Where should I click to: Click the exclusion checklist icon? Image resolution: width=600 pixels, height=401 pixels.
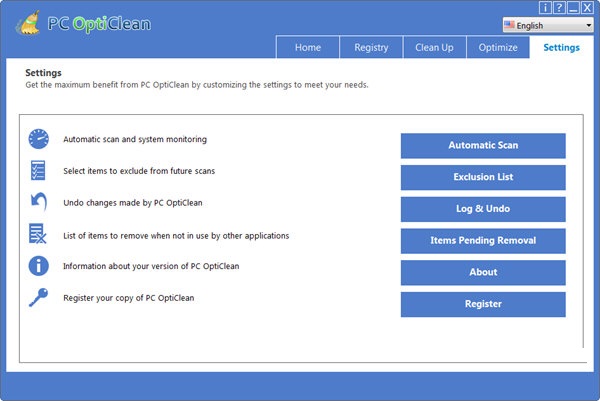coord(38,170)
